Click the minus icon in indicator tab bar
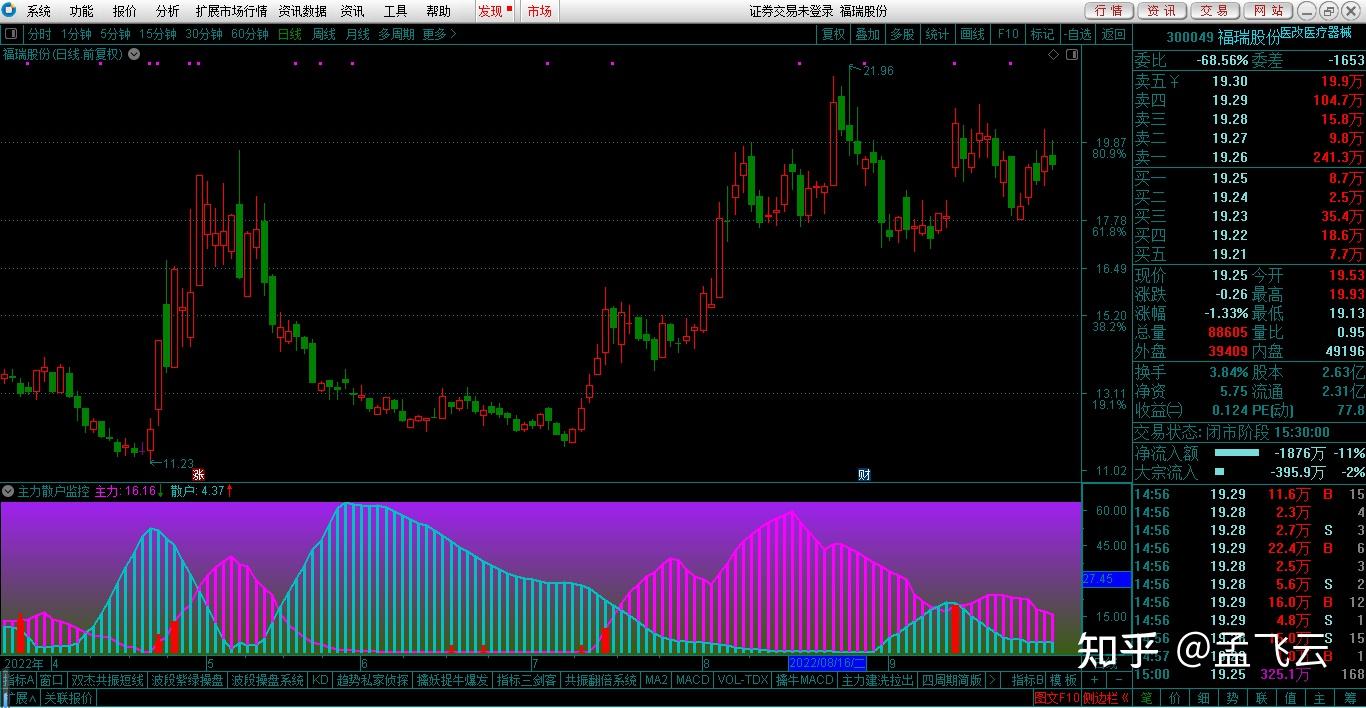This screenshot has width=1366, height=708. (x=1118, y=680)
